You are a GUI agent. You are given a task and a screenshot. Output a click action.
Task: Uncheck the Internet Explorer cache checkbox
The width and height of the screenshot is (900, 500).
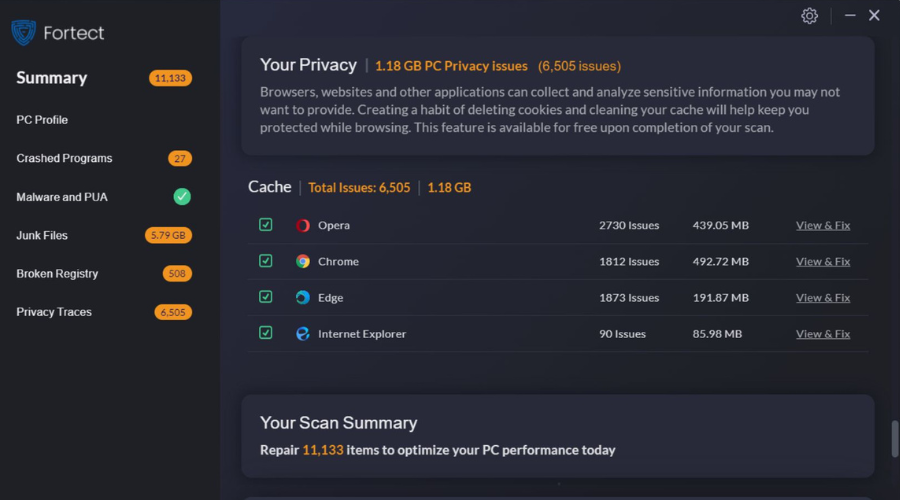pos(265,333)
